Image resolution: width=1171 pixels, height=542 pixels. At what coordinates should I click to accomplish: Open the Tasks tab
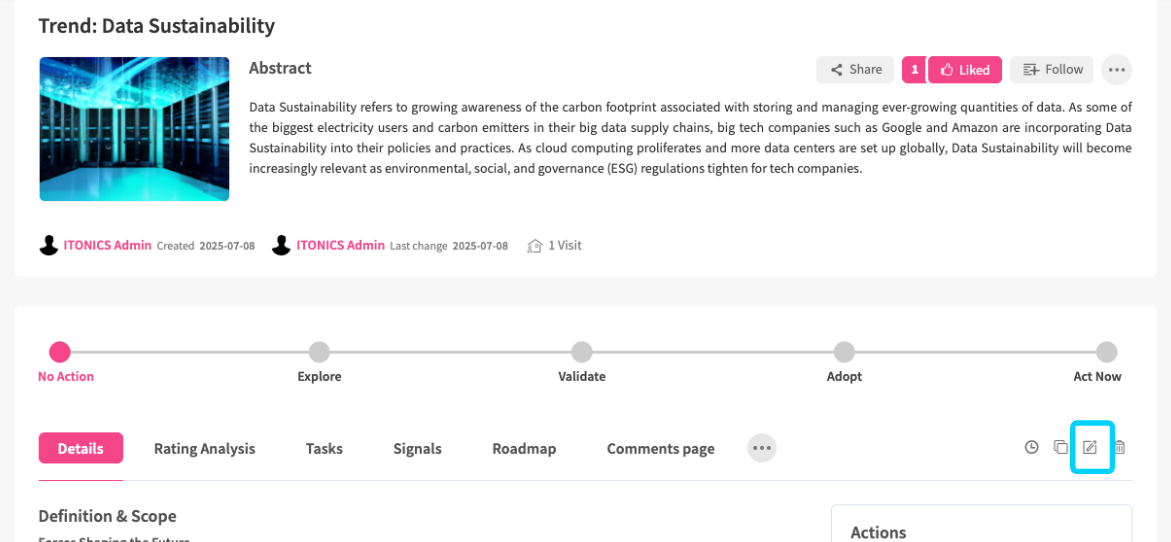(324, 449)
